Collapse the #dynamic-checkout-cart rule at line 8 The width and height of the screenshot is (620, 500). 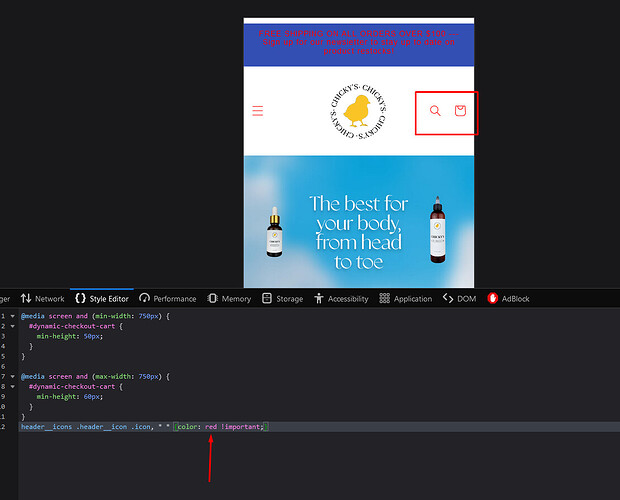13,387
